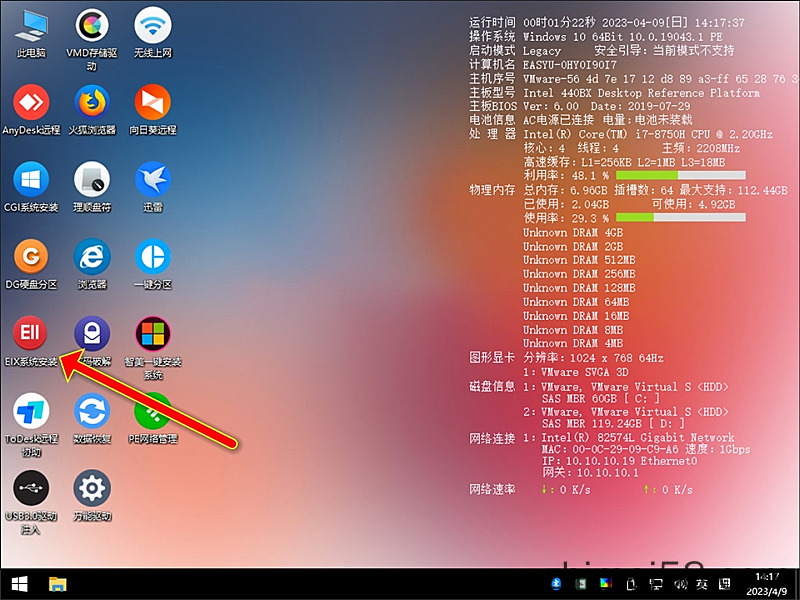Switch input language via 英 indicator

[x=702, y=584]
